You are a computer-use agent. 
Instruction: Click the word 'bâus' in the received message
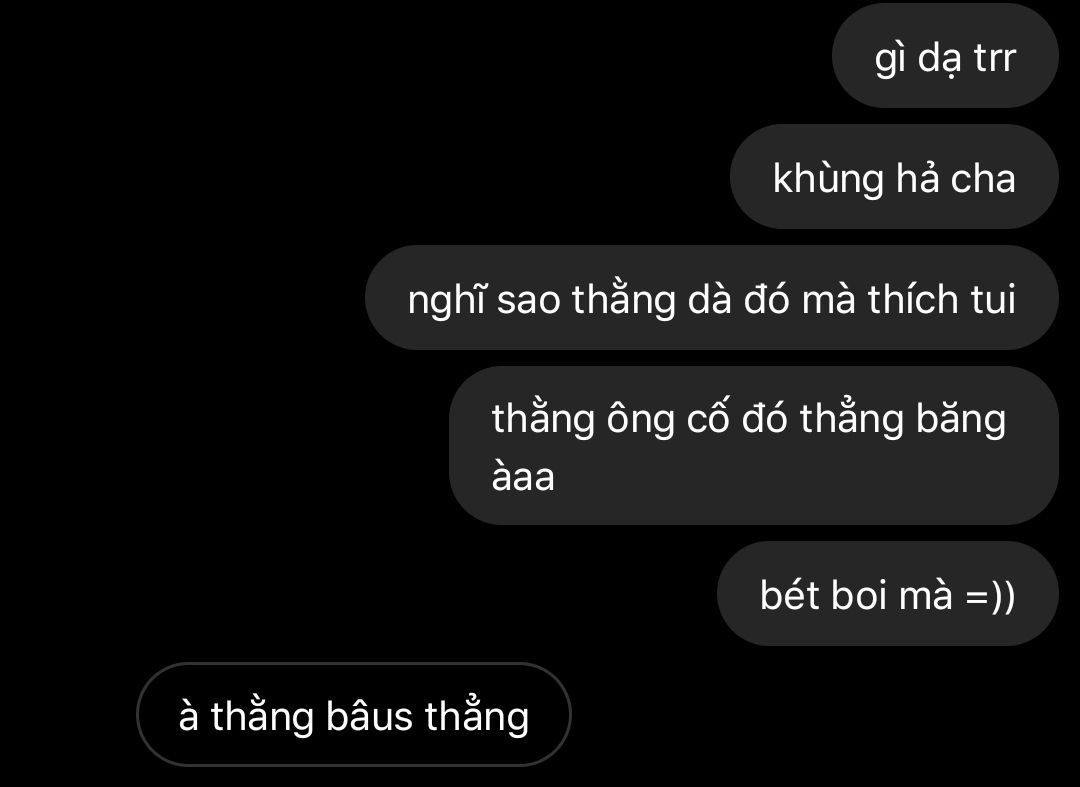click(x=368, y=715)
